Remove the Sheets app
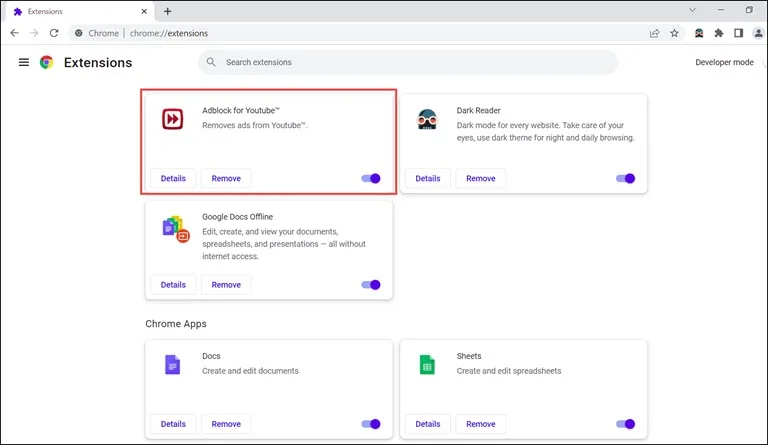The width and height of the screenshot is (768, 445). [x=480, y=424]
